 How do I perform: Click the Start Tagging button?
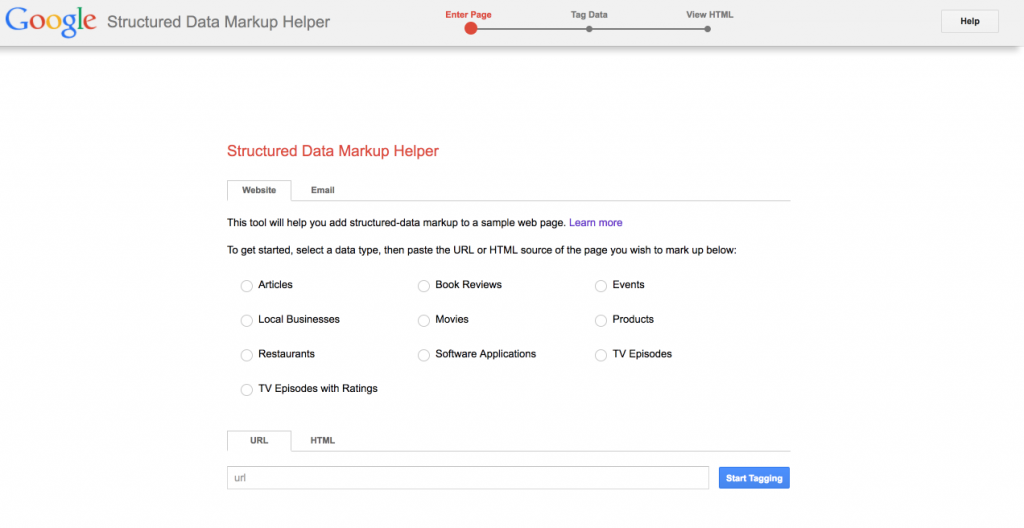[x=754, y=478]
